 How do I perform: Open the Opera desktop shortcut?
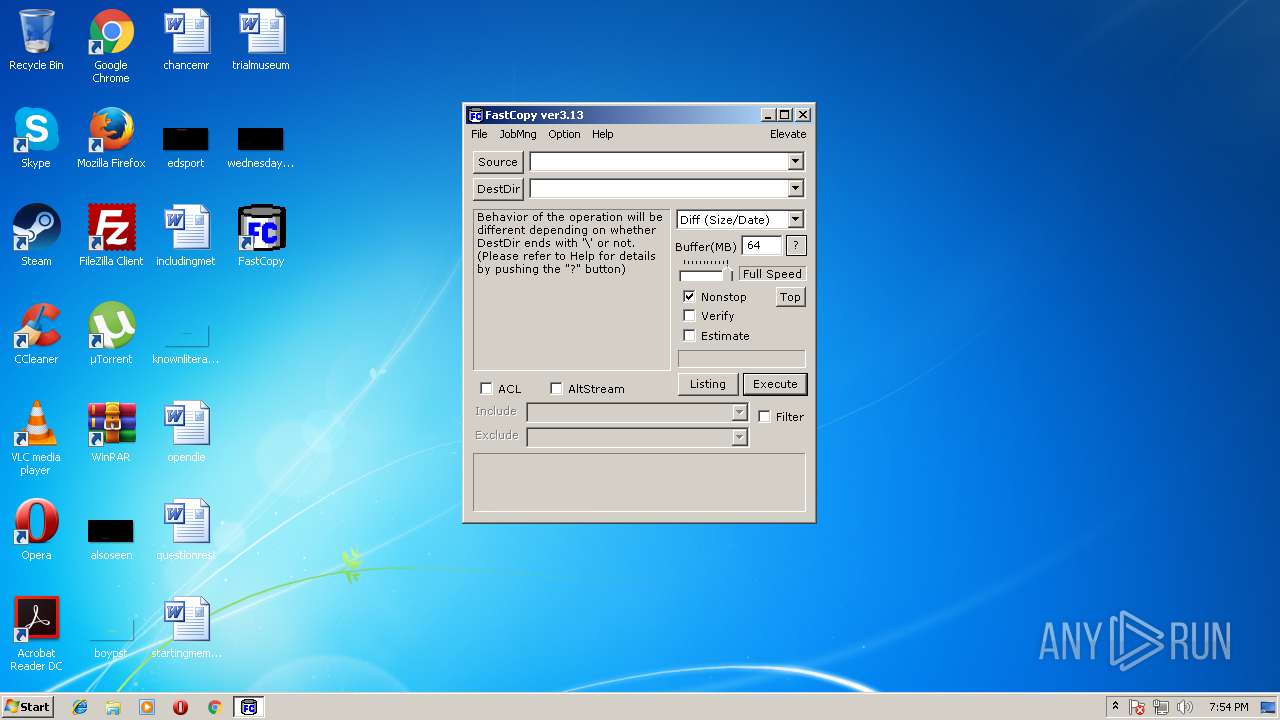point(36,530)
